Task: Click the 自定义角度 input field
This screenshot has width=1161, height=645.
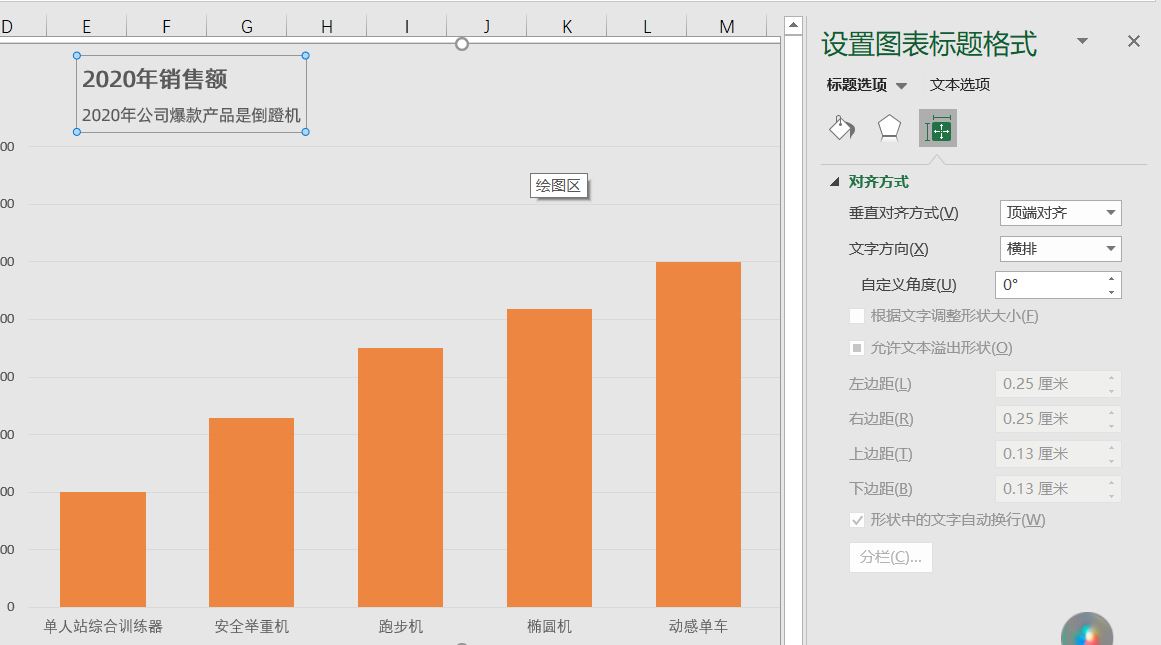Action: pyautogui.click(x=1048, y=285)
